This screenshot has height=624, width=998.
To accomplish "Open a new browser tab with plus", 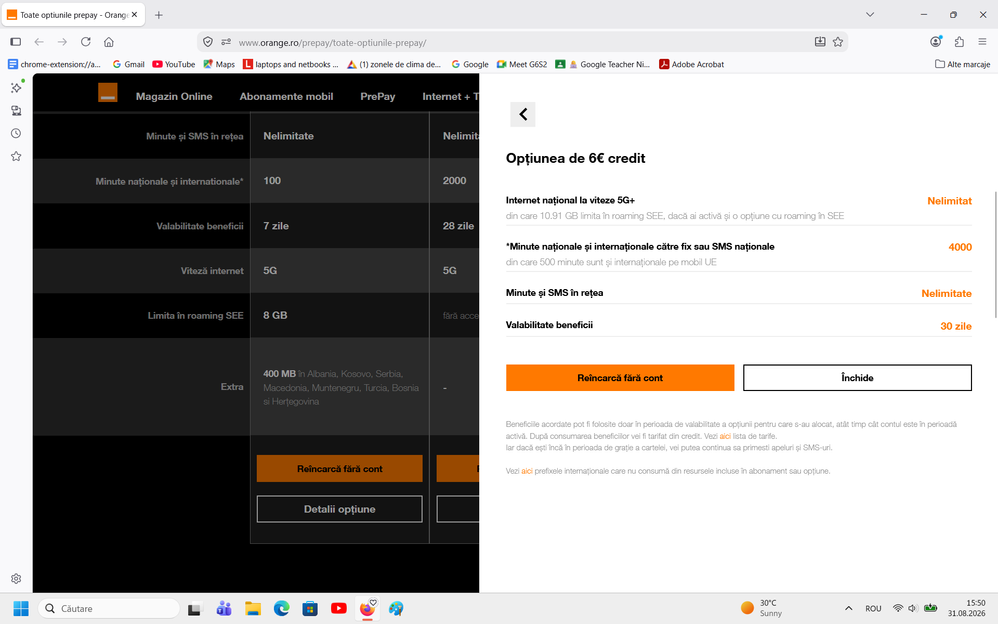I will [158, 15].
